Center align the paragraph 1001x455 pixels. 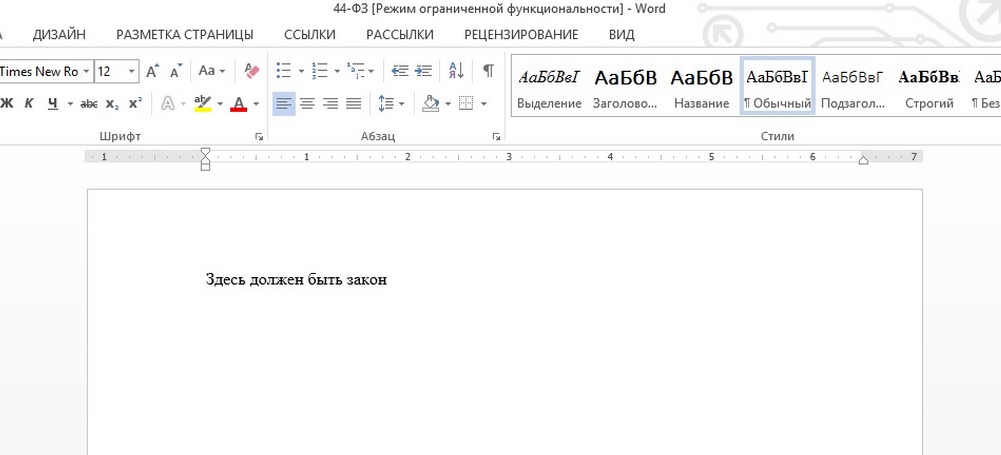tap(307, 103)
